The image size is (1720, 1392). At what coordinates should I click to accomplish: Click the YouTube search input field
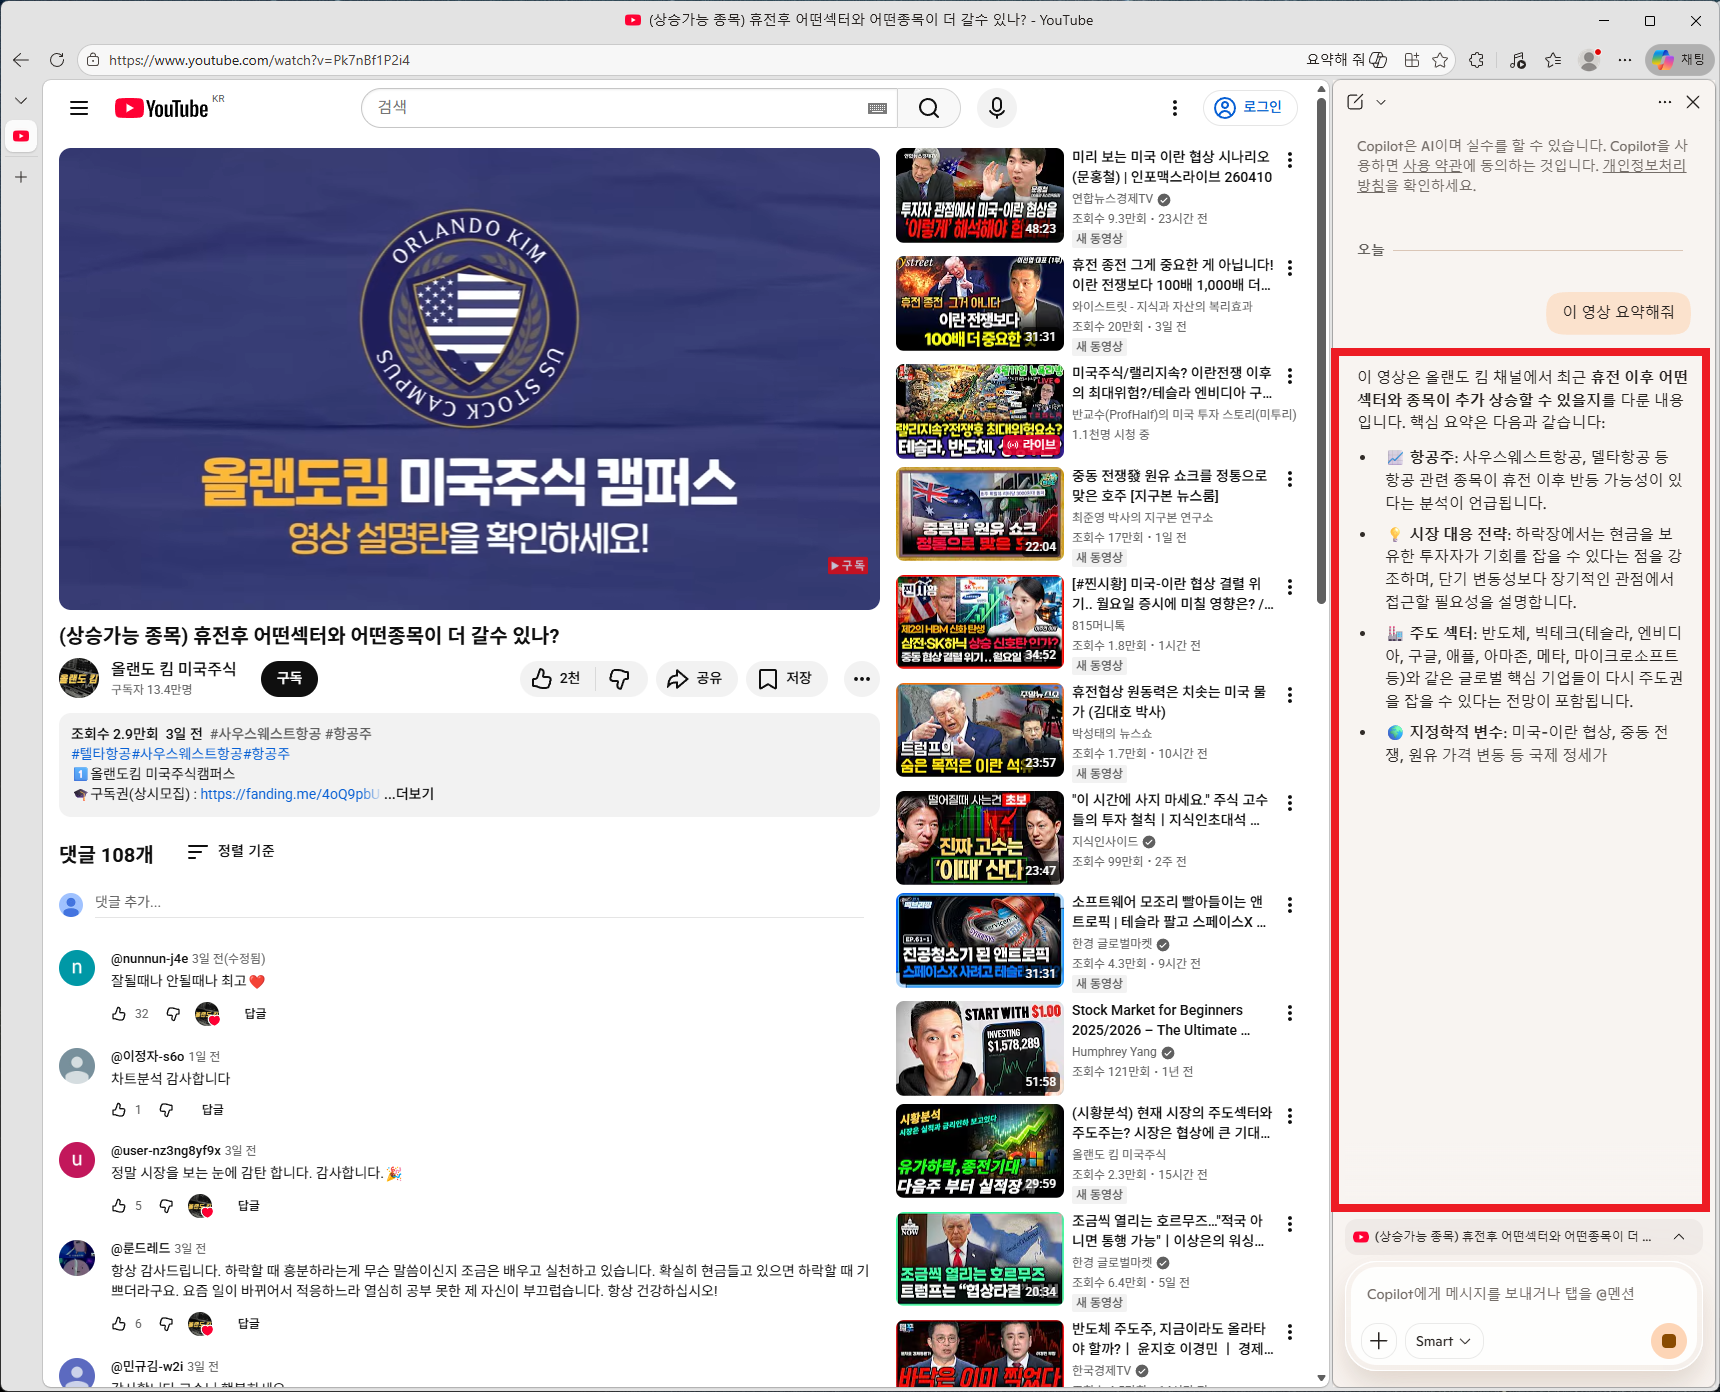[617, 108]
